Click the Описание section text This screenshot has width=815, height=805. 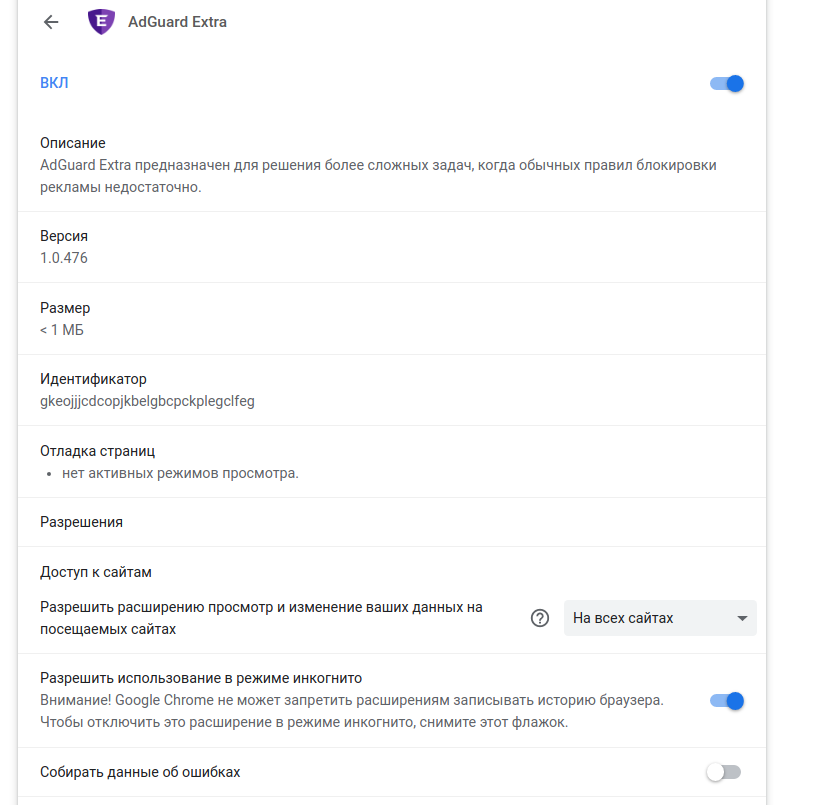click(x=69, y=144)
